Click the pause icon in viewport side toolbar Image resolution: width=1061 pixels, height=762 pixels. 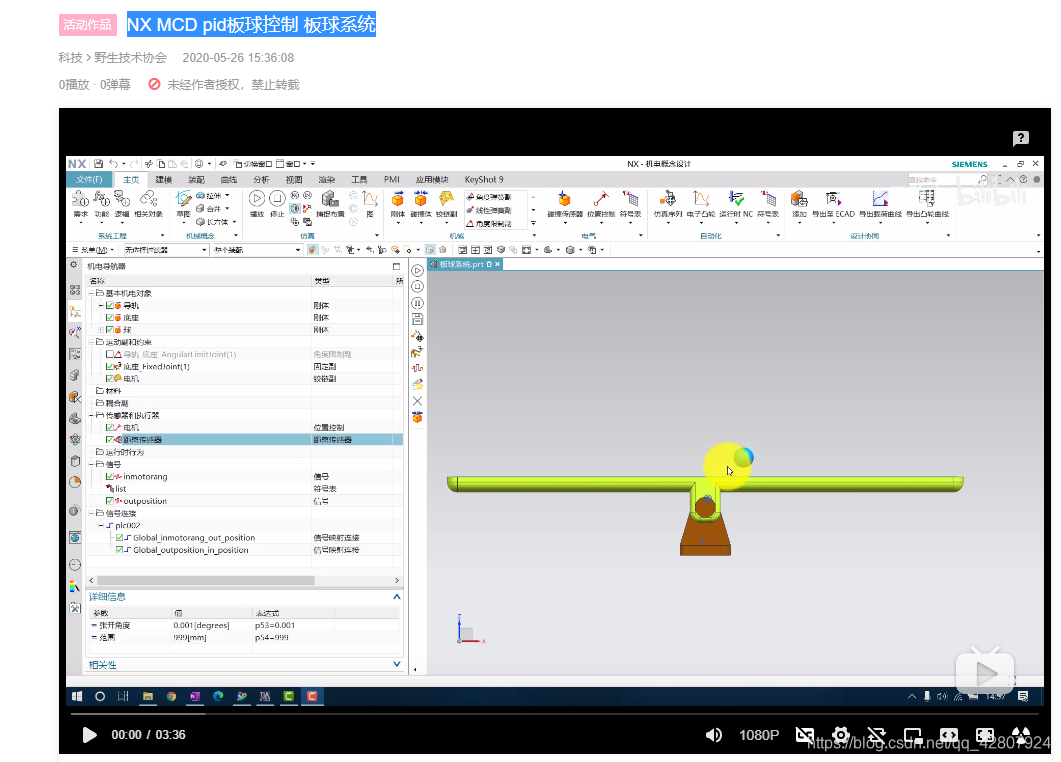pos(417,303)
